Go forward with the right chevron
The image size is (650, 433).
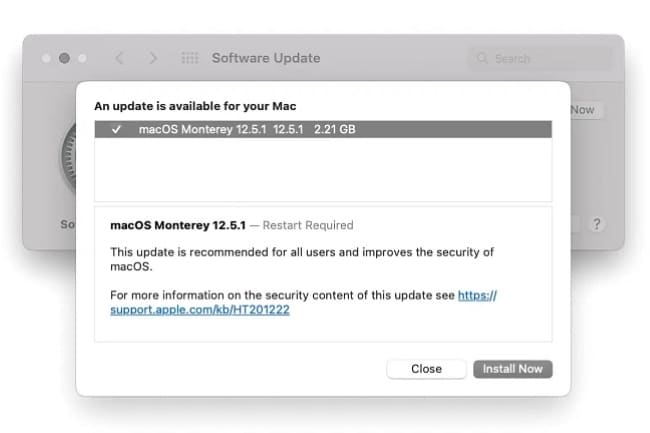tap(153, 58)
